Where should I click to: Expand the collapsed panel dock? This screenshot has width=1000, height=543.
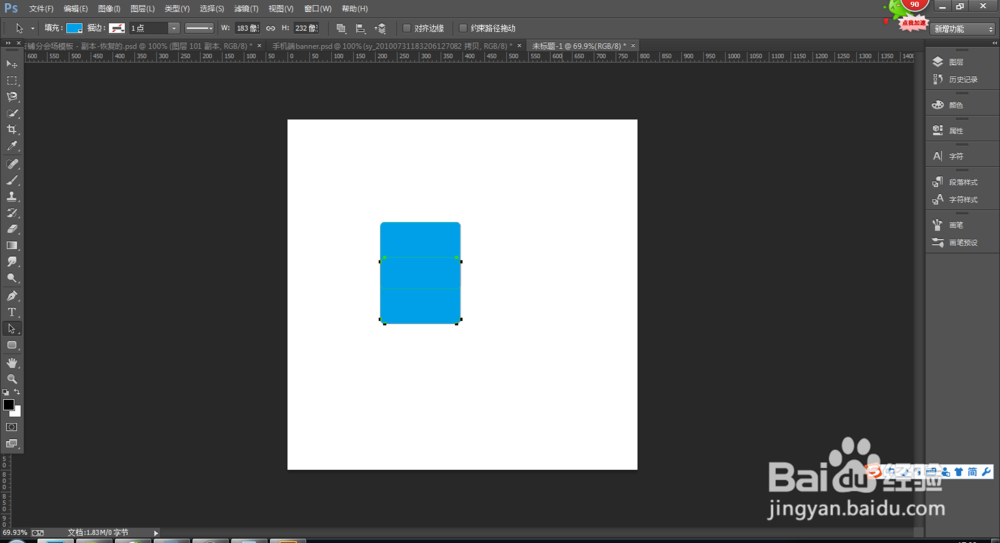tap(994, 43)
